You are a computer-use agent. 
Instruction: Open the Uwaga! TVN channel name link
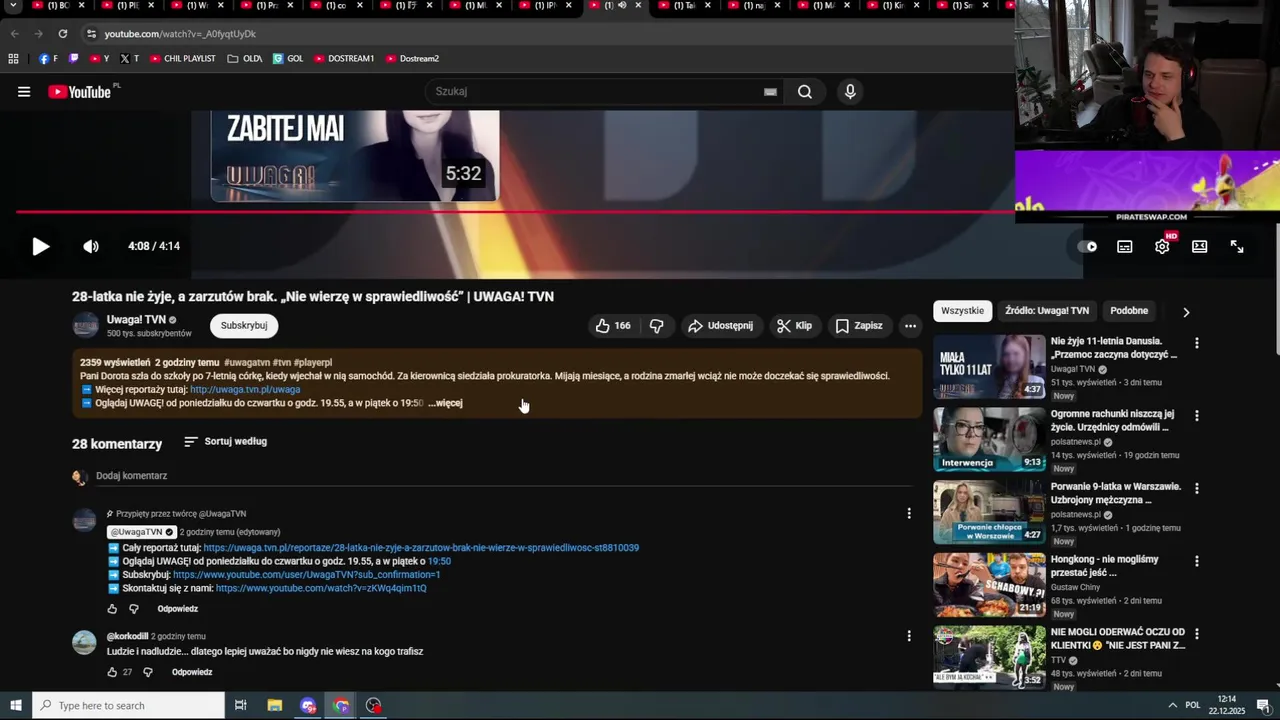[x=136, y=320]
